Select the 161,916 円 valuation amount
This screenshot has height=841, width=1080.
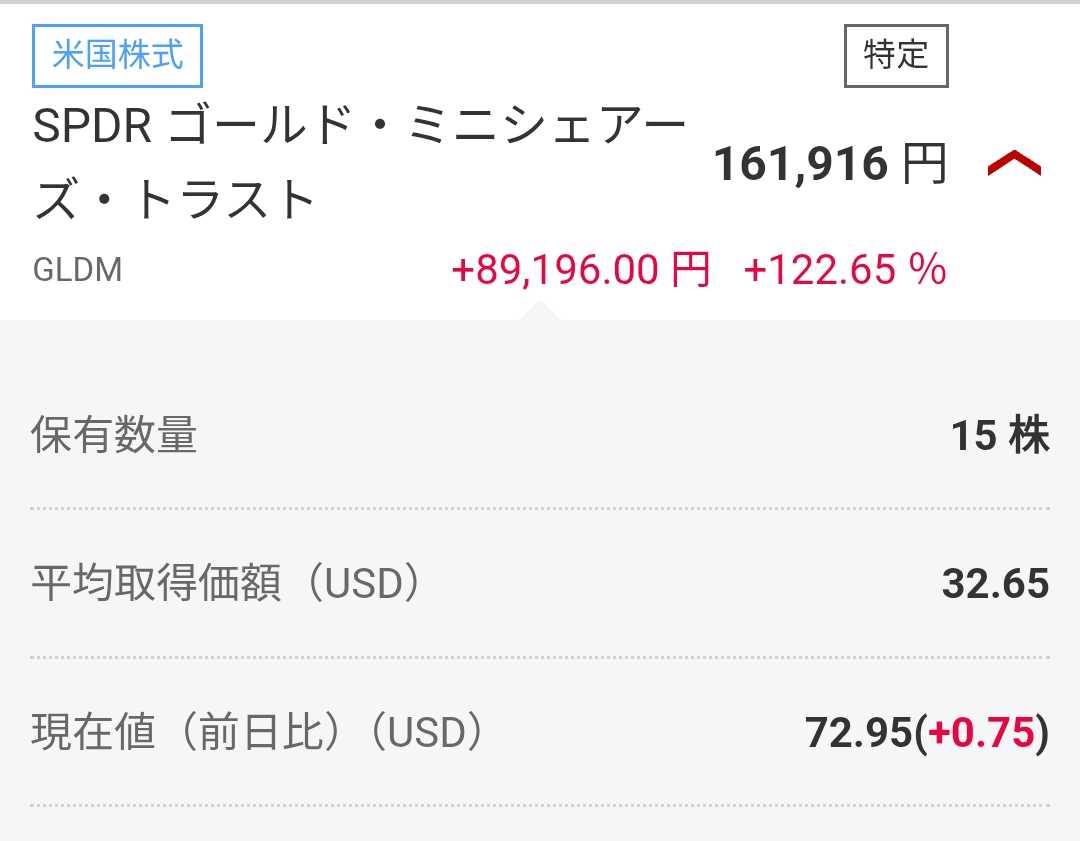click(x=801, y=164)
